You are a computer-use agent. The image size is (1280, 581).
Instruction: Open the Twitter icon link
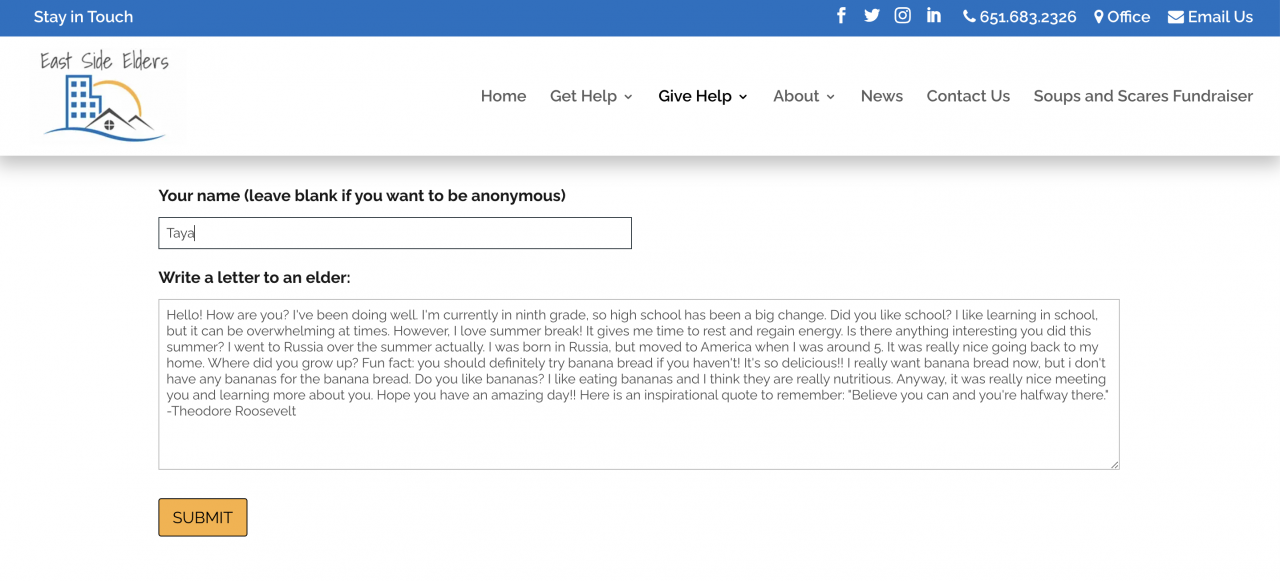click(x=872, y=15)
